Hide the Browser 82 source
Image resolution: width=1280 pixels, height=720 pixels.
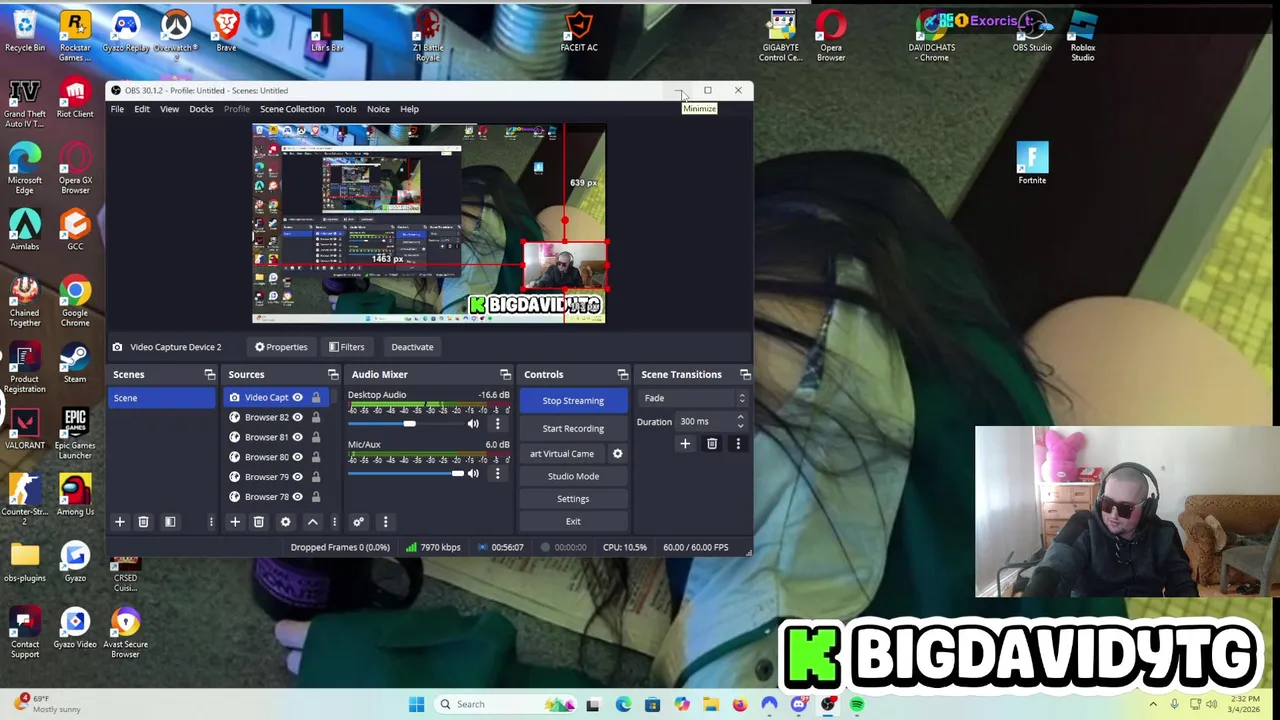[297, 418]
